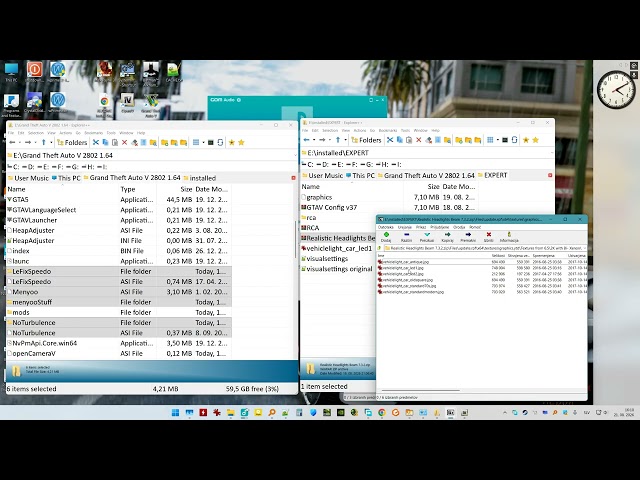
Task: Open Tools menu in right Explorer++ window
Action: 405,131
